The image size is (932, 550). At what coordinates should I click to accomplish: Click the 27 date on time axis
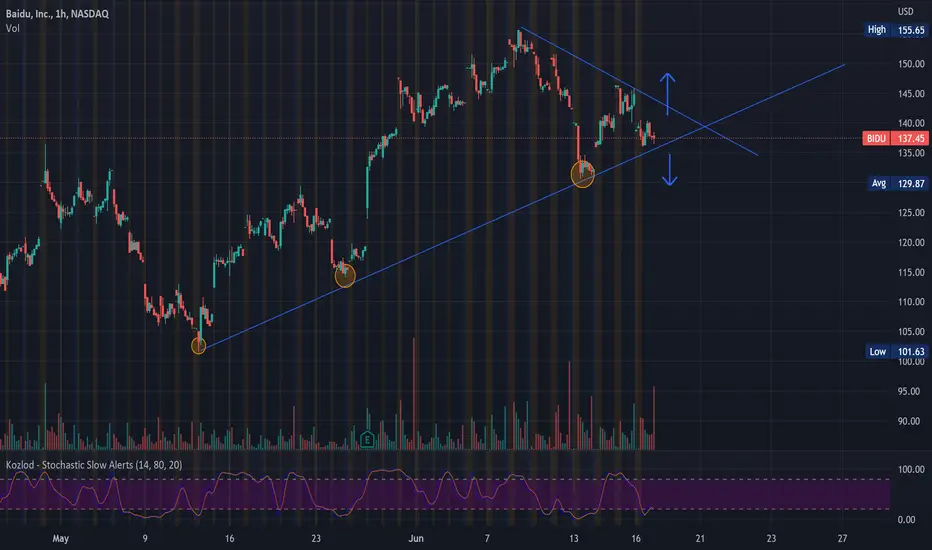(842, 539)
